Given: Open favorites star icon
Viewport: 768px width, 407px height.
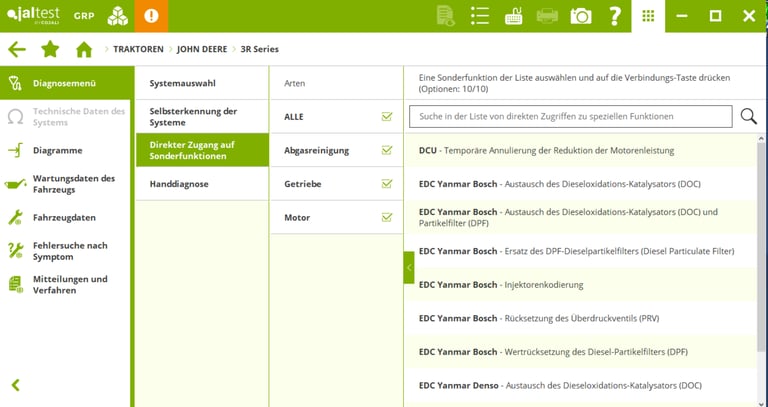Looking at the screenshot, I should tap(50, 49).
